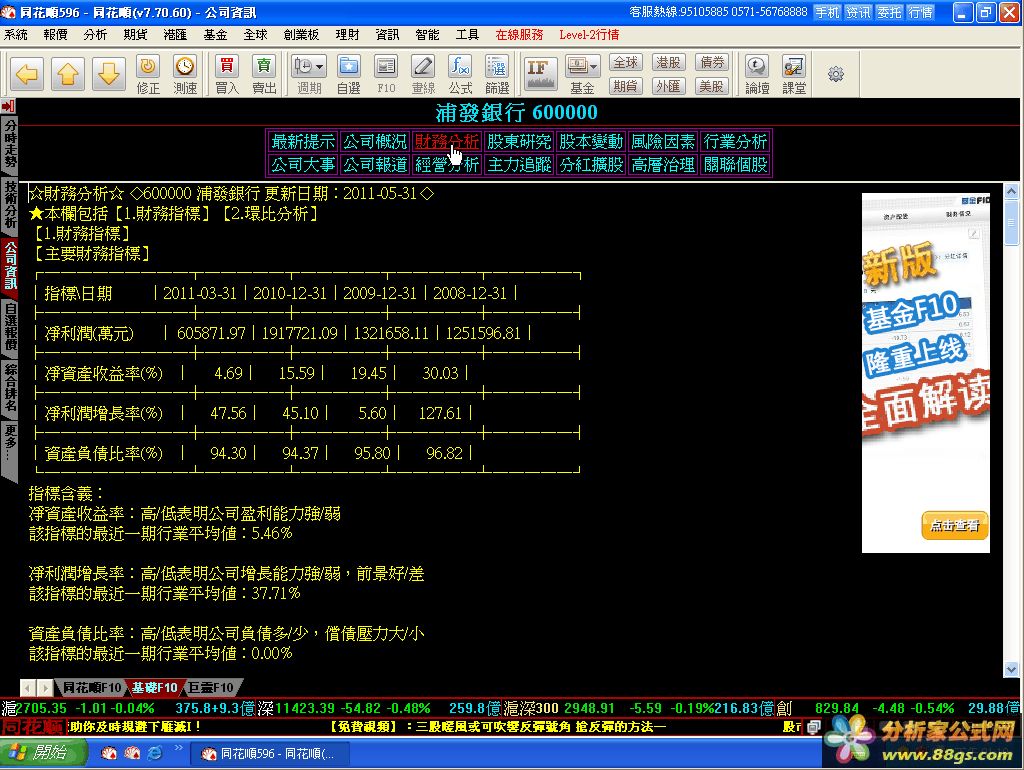
Task: Click bottom tab scroll left arrow
Action: click(x=28, y=688)
